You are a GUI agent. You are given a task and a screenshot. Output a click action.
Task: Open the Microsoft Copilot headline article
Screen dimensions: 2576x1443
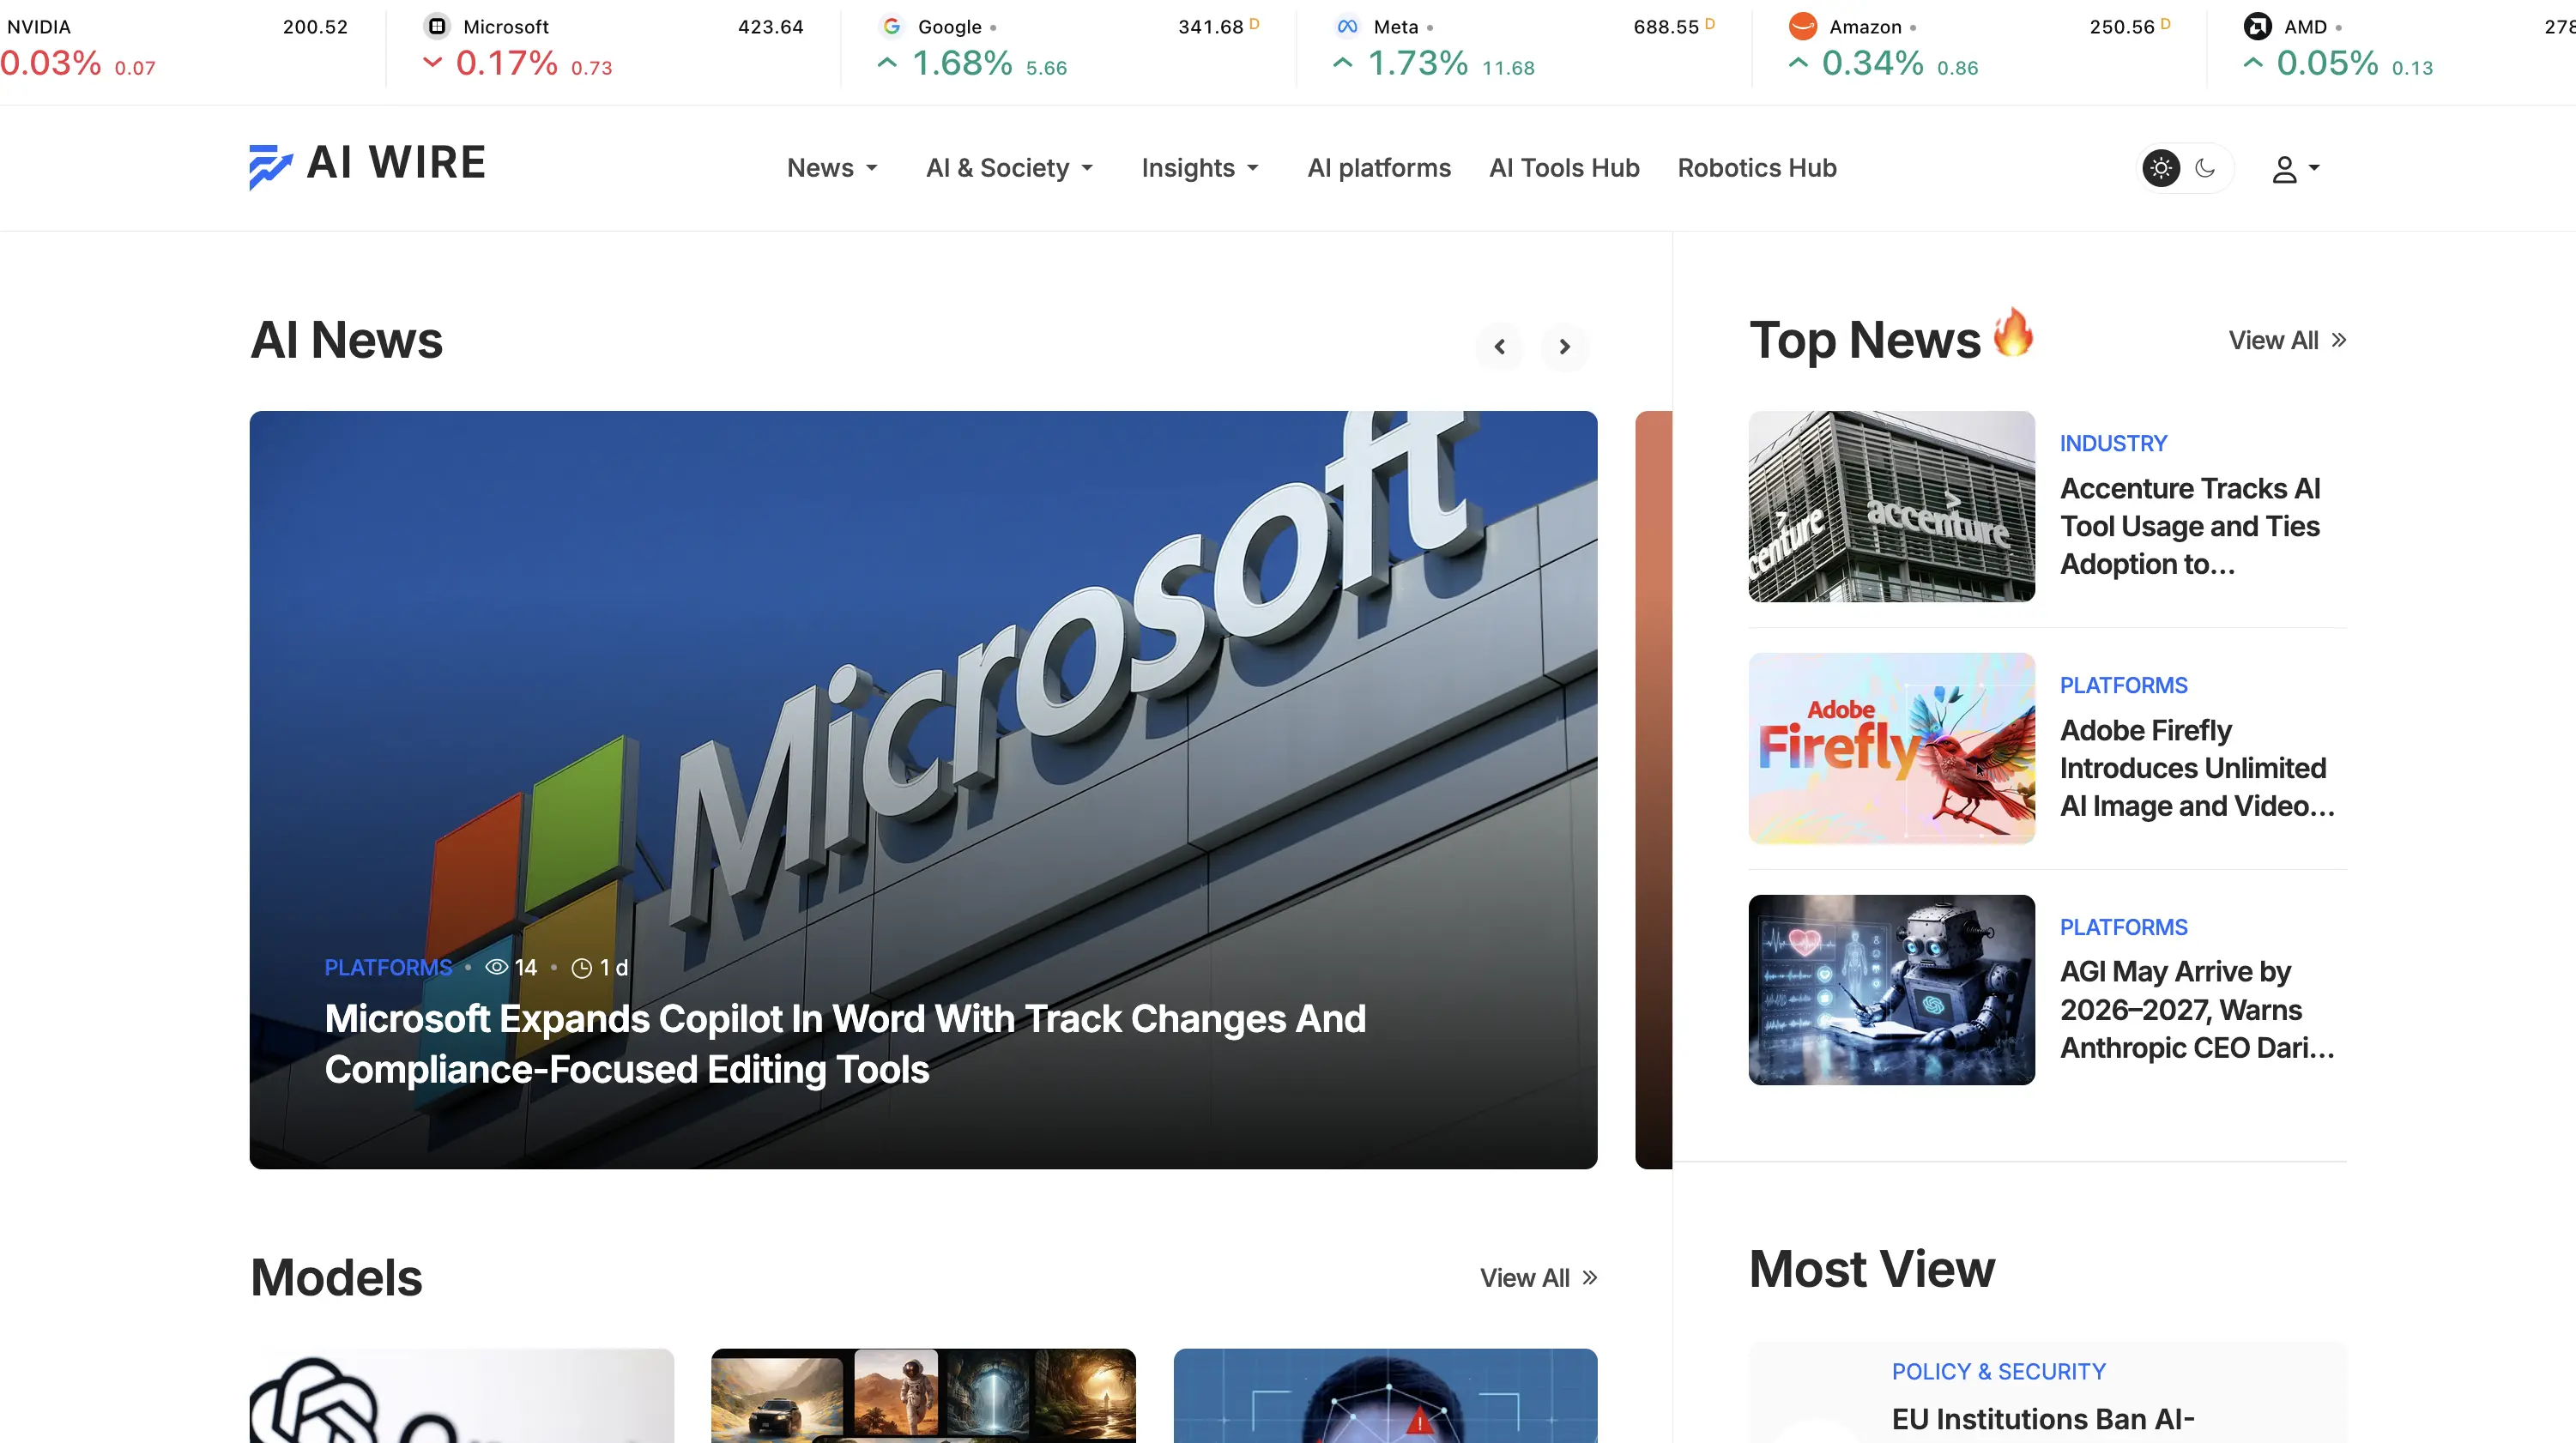[x=844, y=1044]
